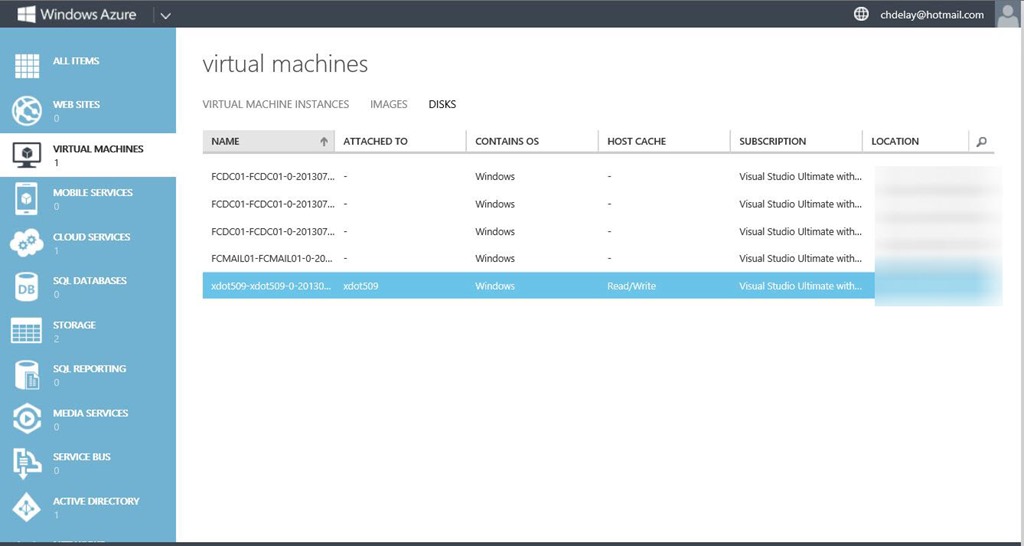Open All Items grid icon
The image size is (1024, 546).
pyautogui.click(x=27, y=66)
